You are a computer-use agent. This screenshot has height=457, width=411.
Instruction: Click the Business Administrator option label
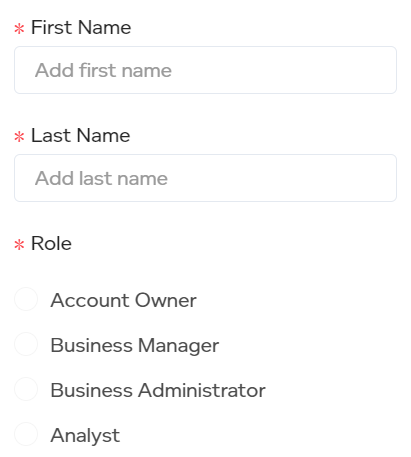[x=158, y=390]
